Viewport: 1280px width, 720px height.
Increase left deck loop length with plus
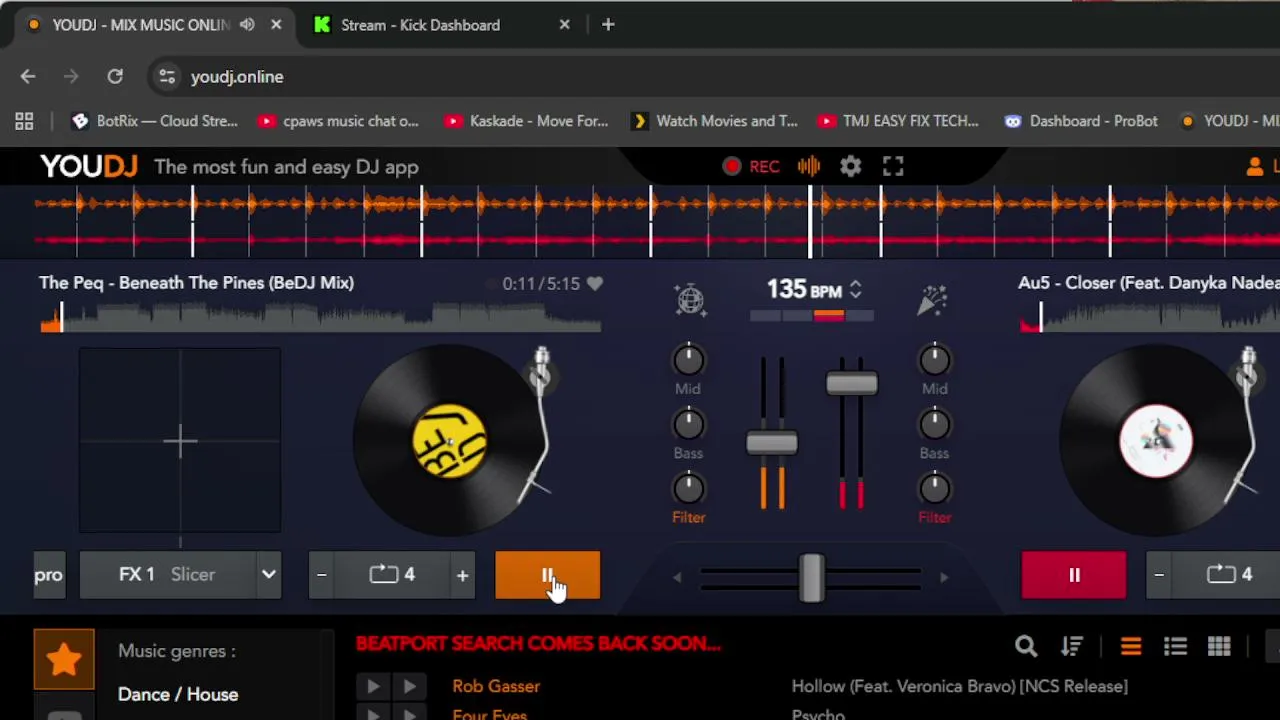pos(462,575)
